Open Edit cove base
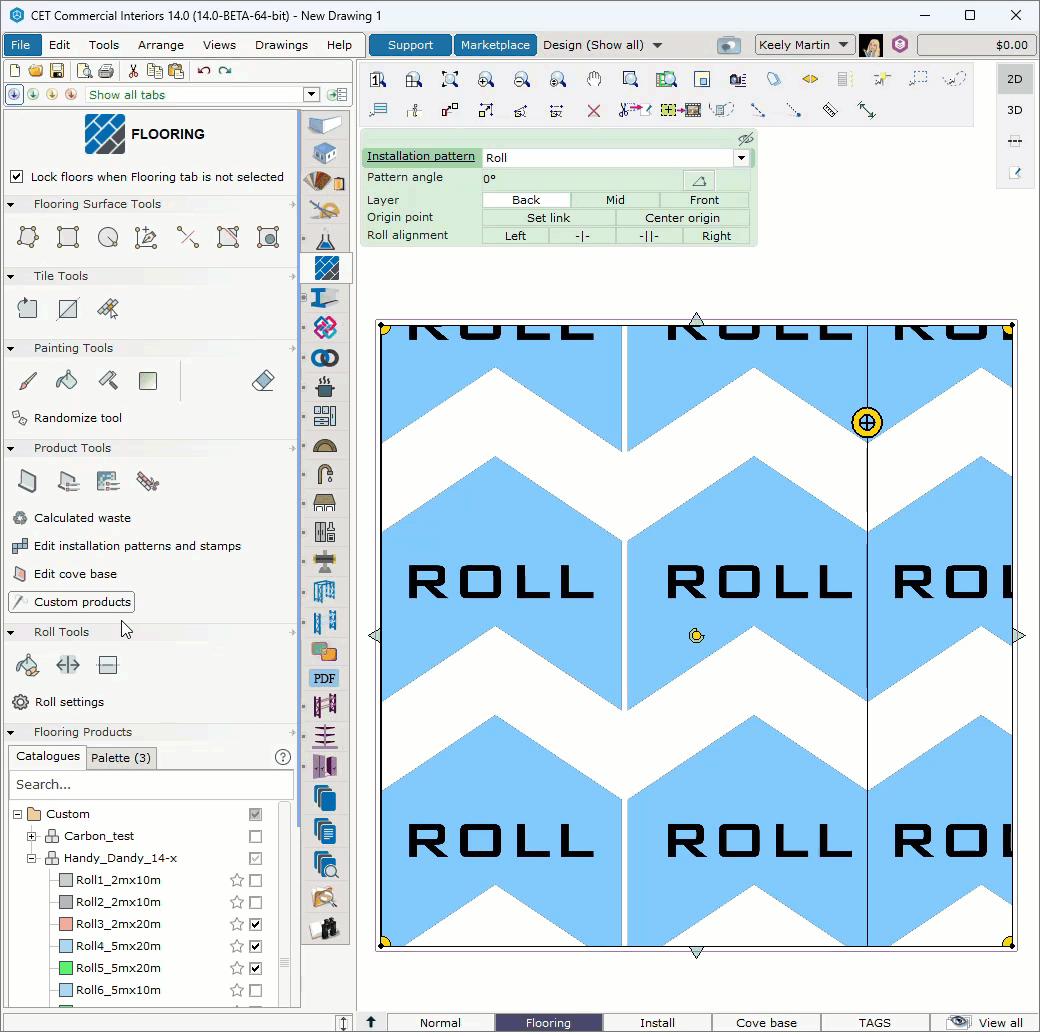Image resolution: width=1040 pixels, height=1032 pixels. pyautogui.click(x=65, y=574)
